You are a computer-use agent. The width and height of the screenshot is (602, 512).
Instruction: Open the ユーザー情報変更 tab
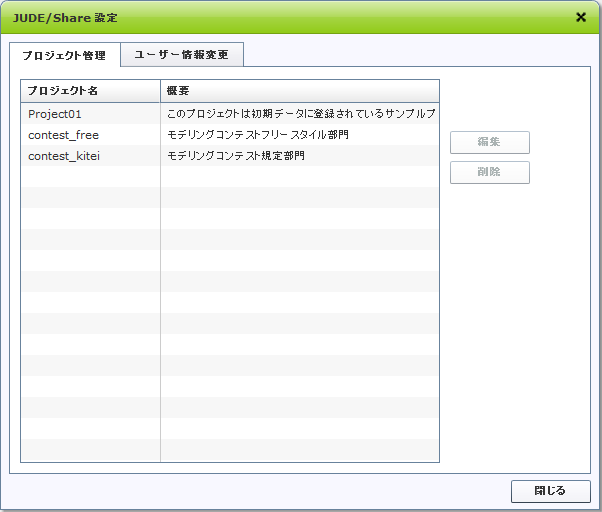click(x=182, y=55)
